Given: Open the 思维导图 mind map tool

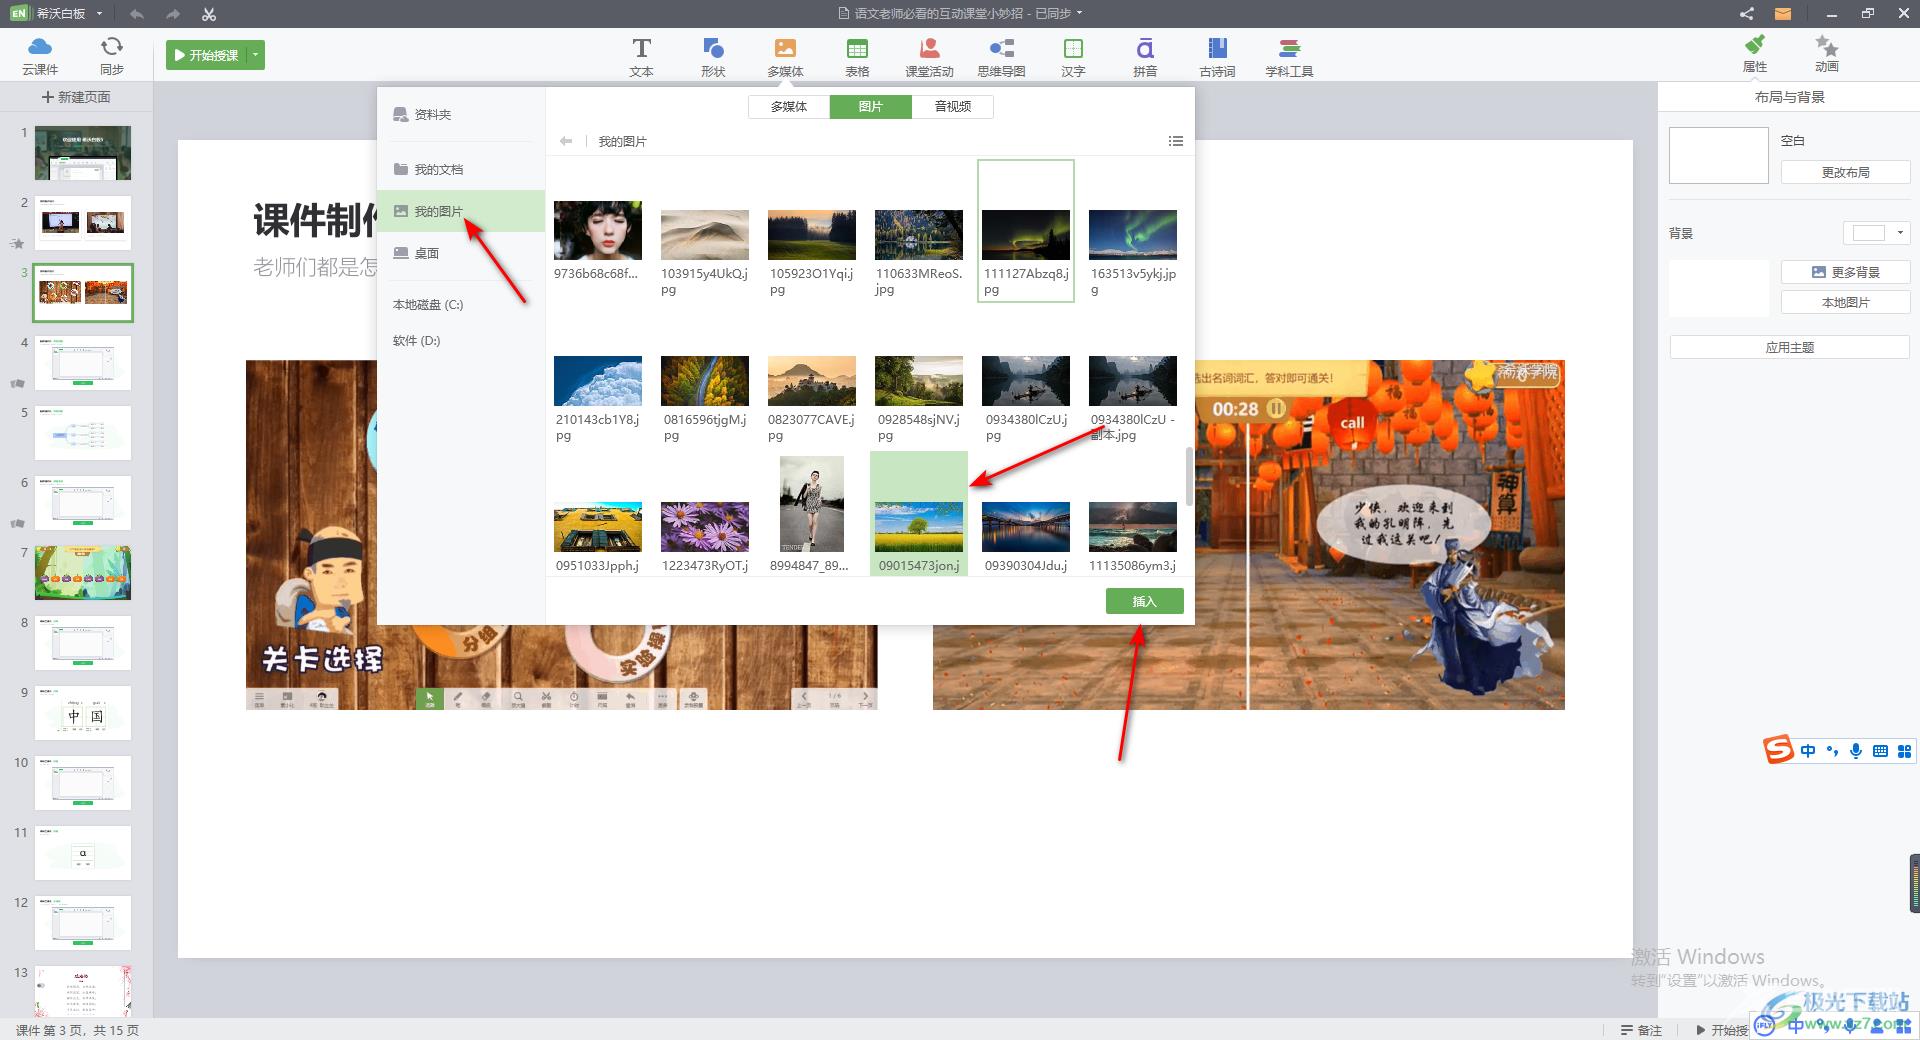Looking at the screenshot, I should click(x=1001, y=57).
